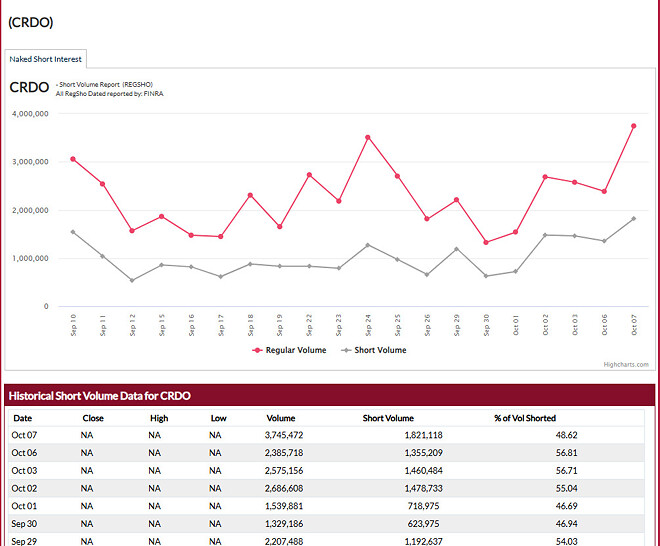This screenshot has height=546, width=660.
Task: Toggle the Regular Volume series in legend
Action: (289, 350)
